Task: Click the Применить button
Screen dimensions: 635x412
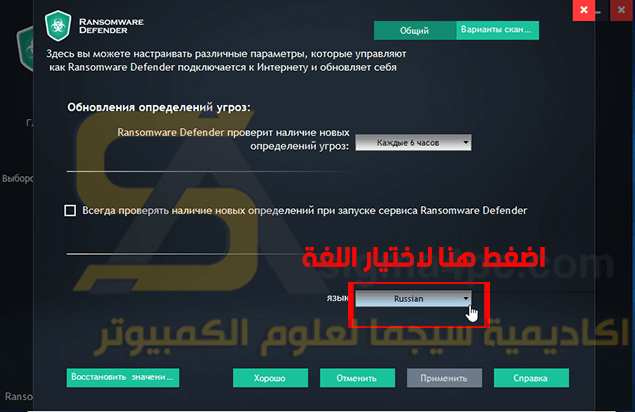Action: point(444,378)
